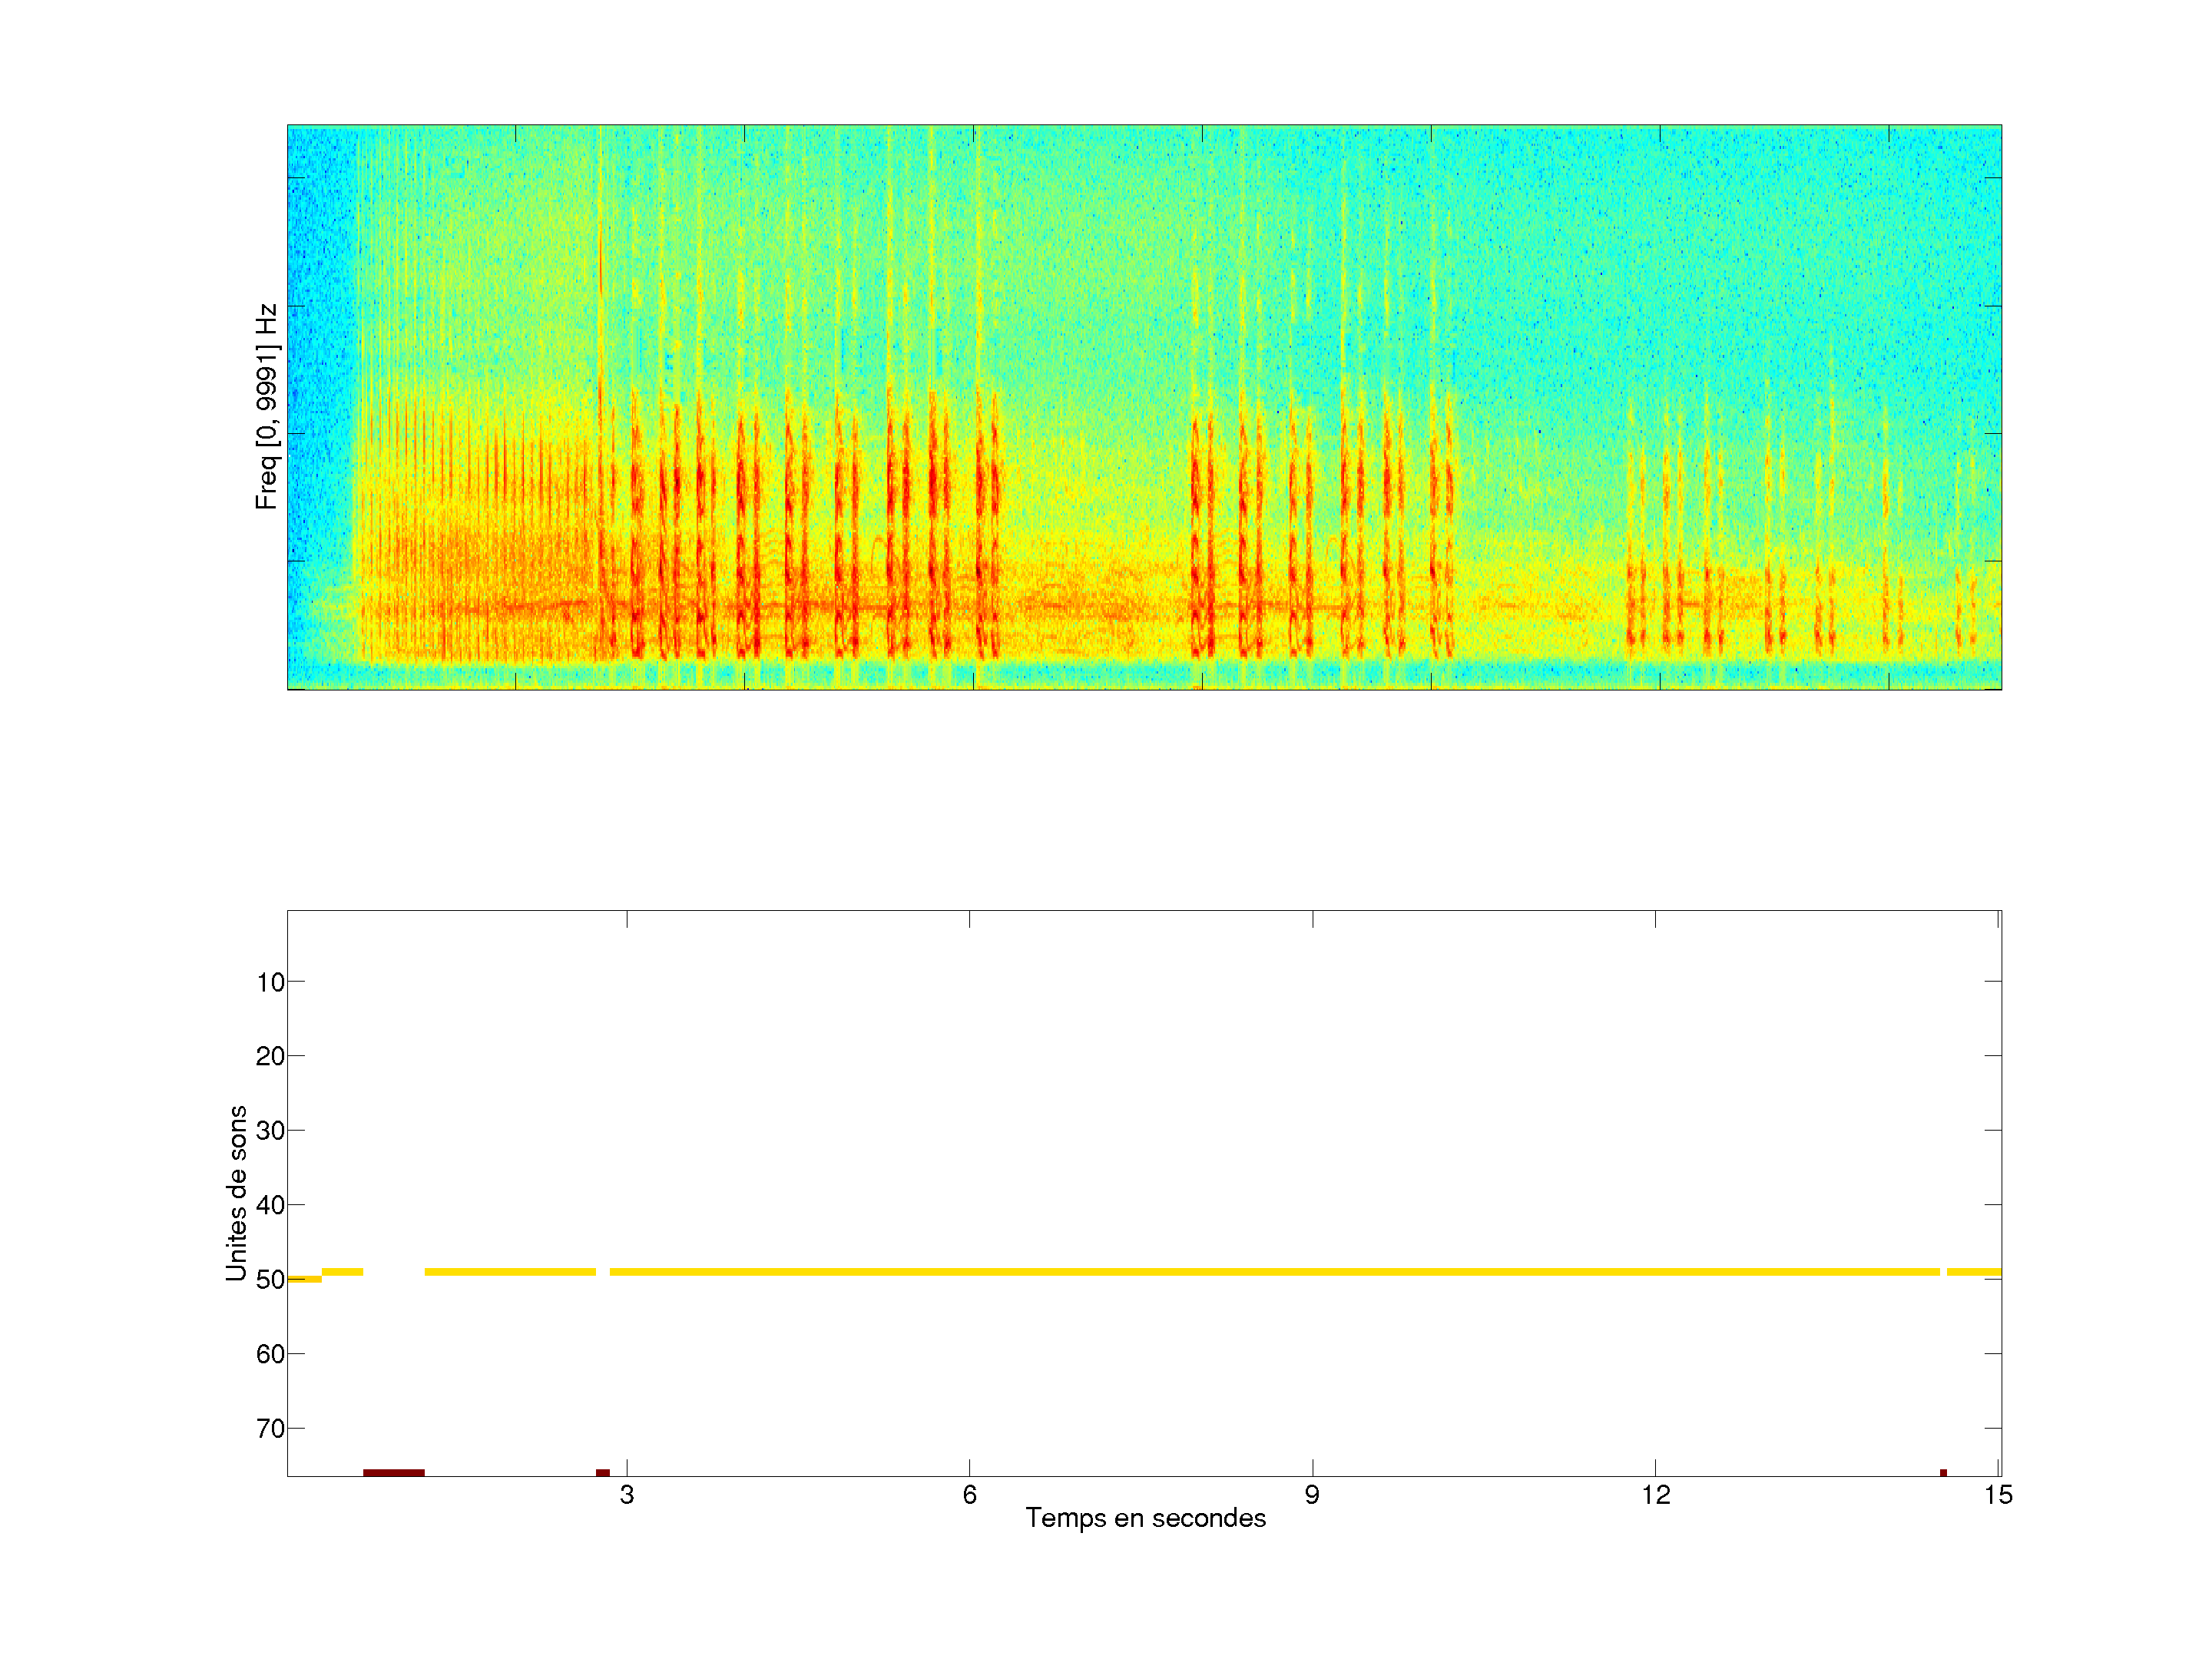Screen dimensions: 2212x1659
Task: Click the small dark red bar before second 3
Action: click(603, 1472)
